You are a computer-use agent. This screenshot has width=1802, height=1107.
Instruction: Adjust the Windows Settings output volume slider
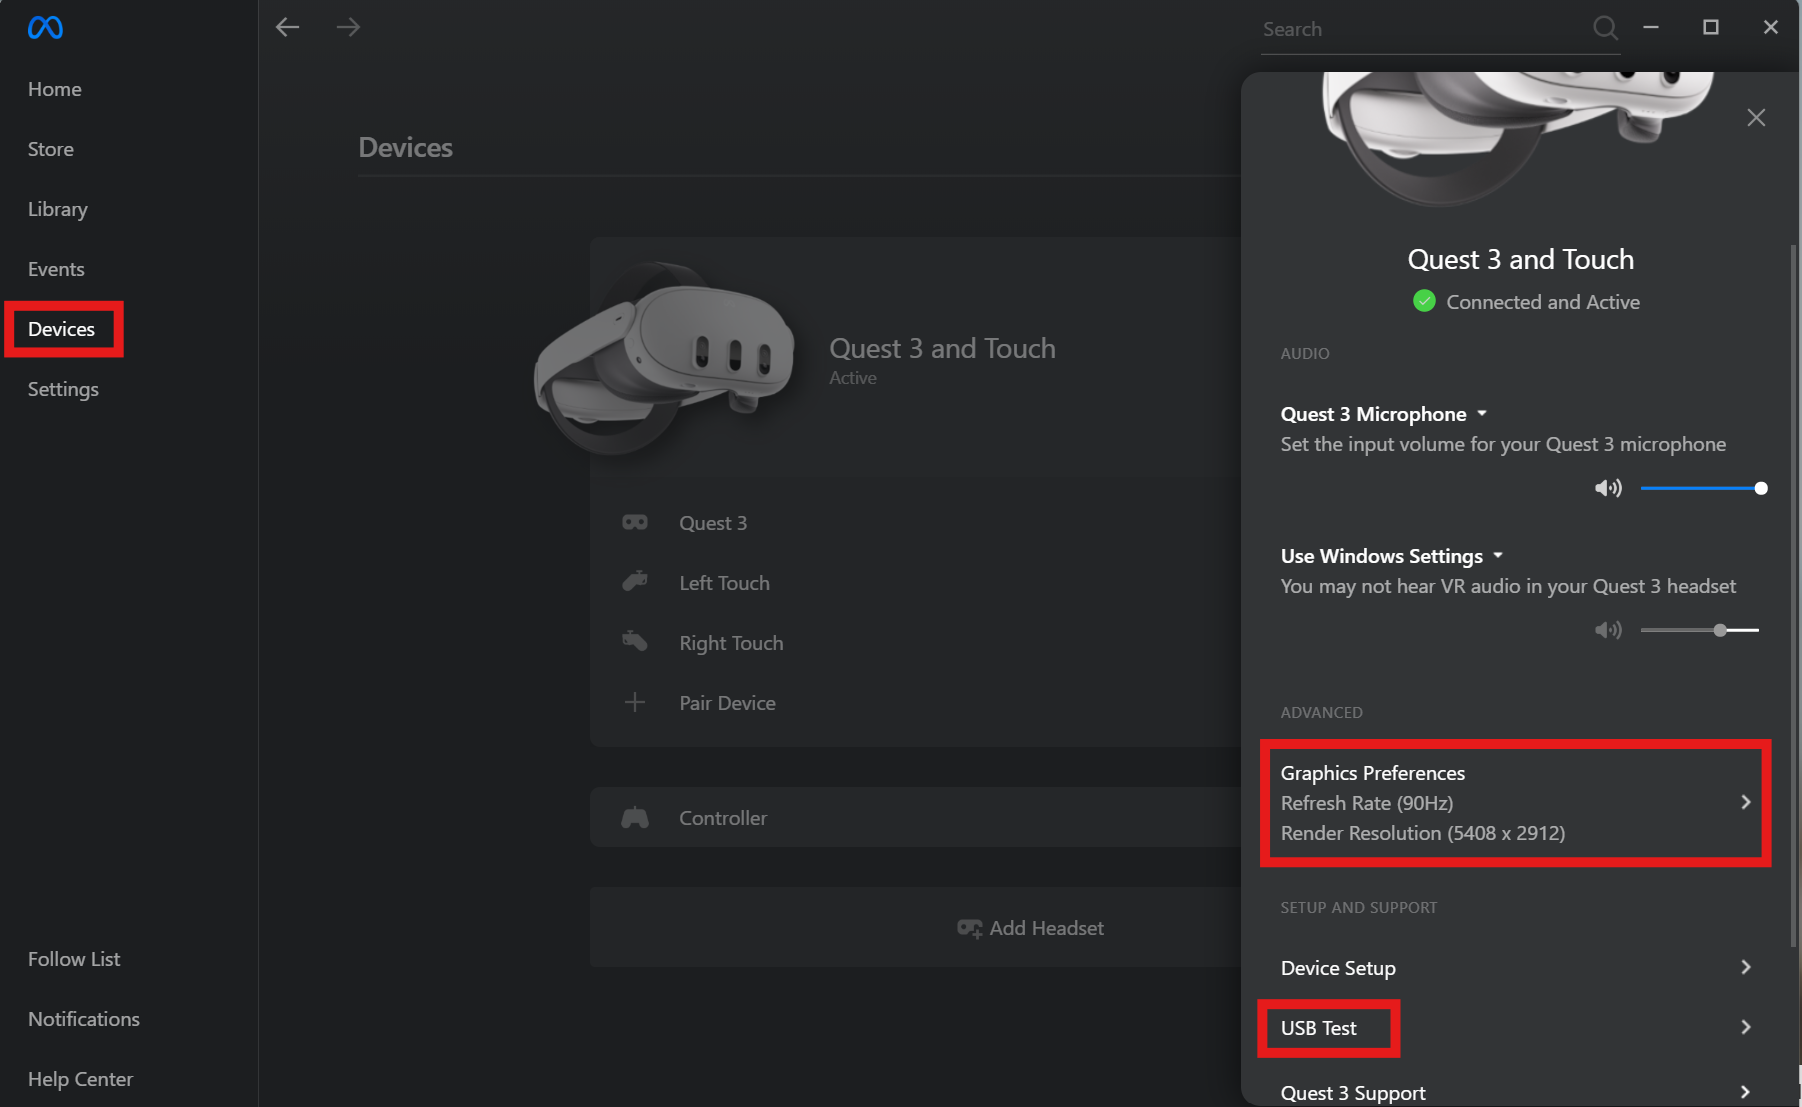click(1699, 630)
